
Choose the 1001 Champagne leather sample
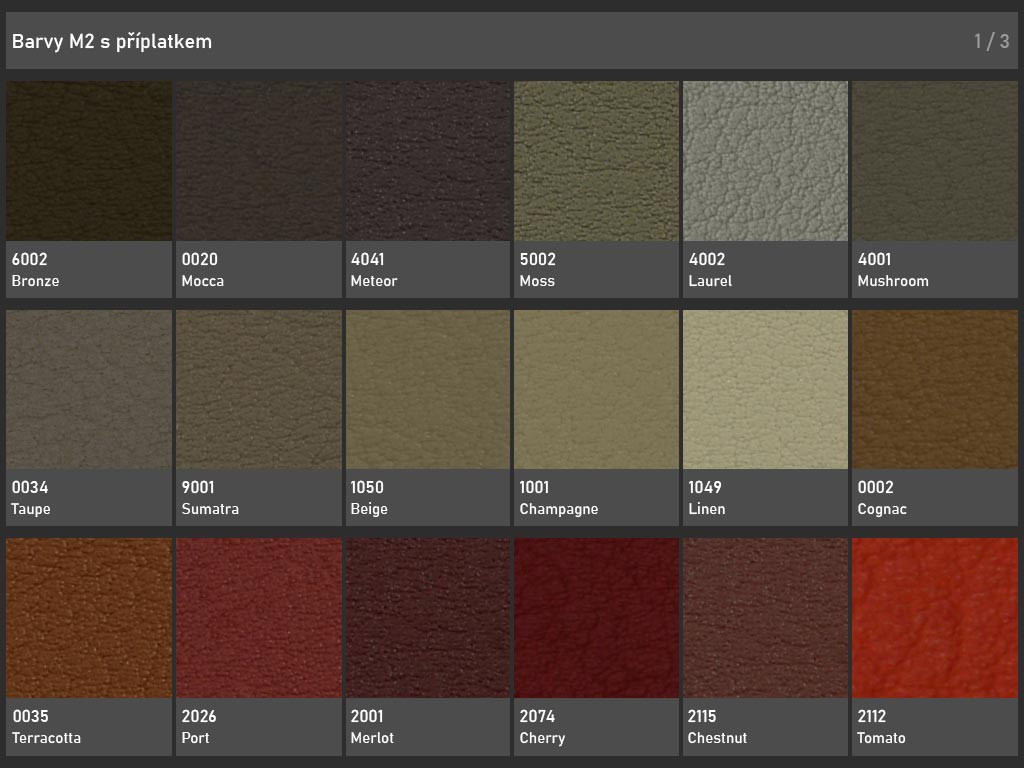596,390
